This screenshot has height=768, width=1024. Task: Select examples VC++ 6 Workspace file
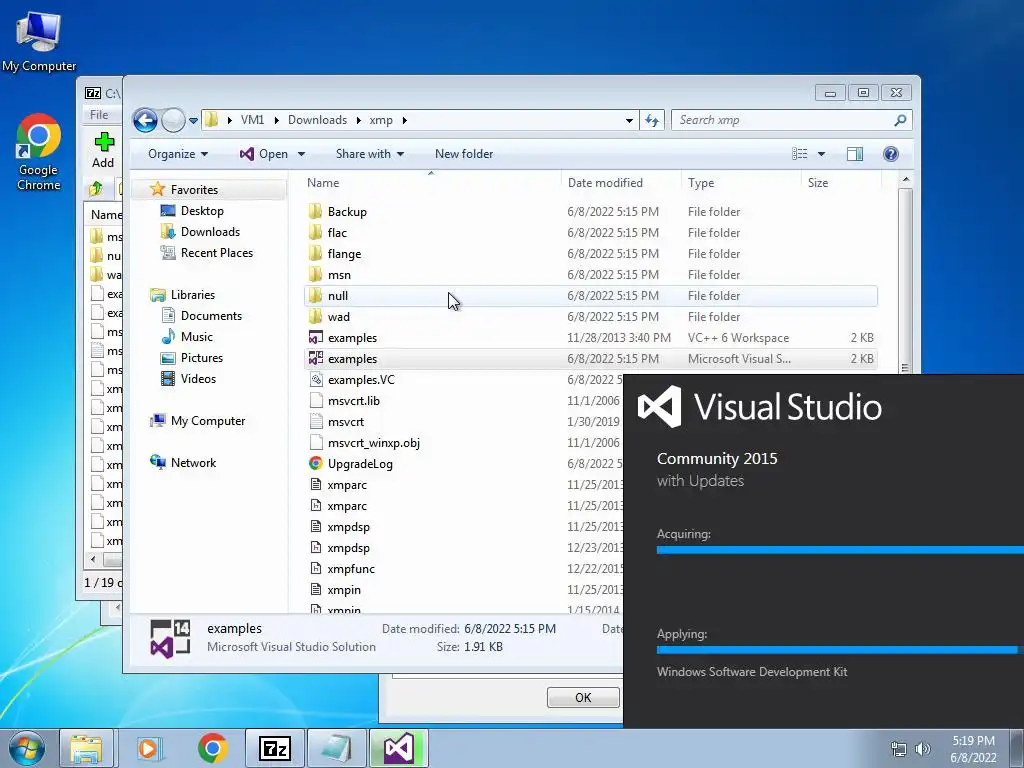[590, 338]
